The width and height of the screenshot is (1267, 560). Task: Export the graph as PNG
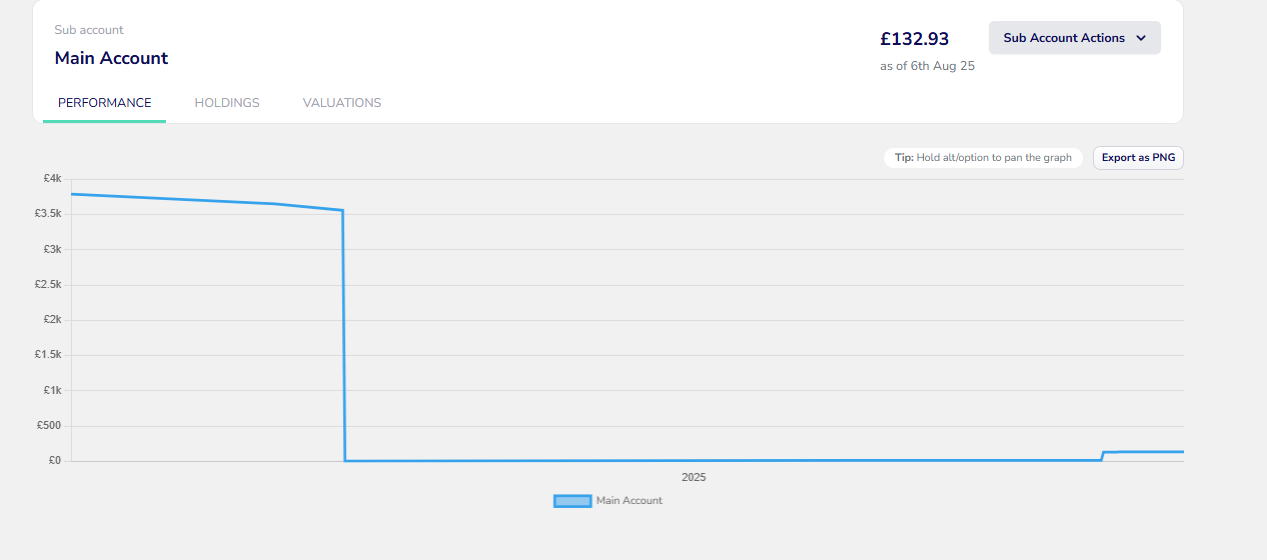pos(1138,158)
